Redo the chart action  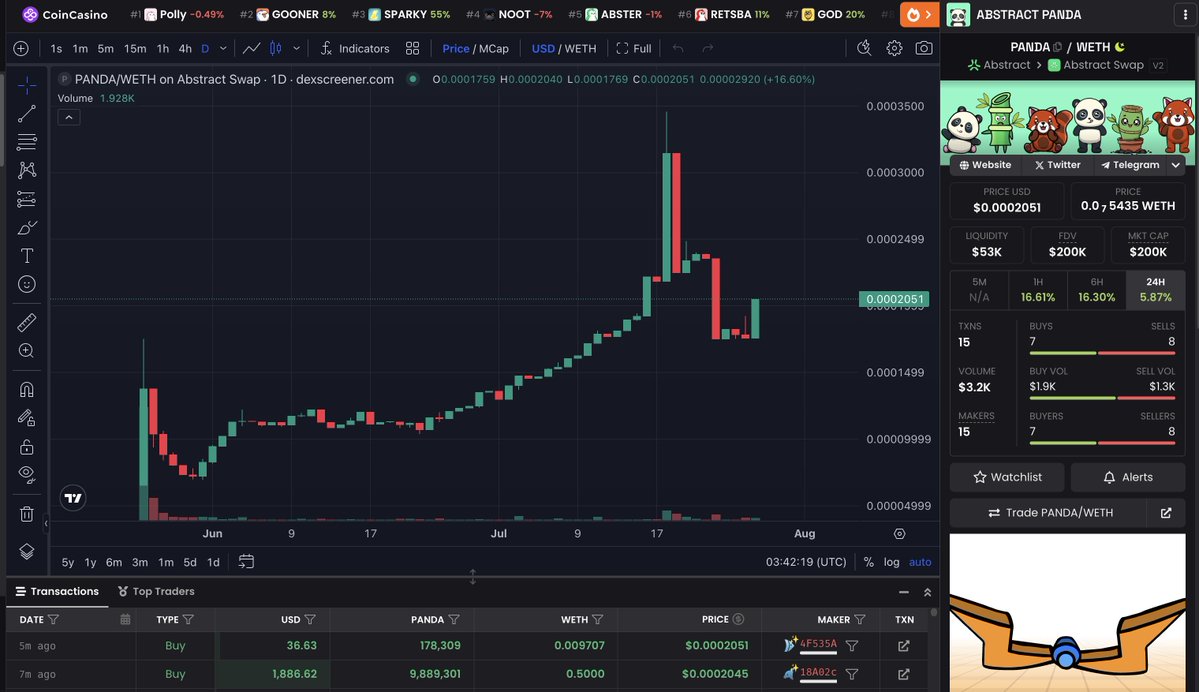pos(707,48)
